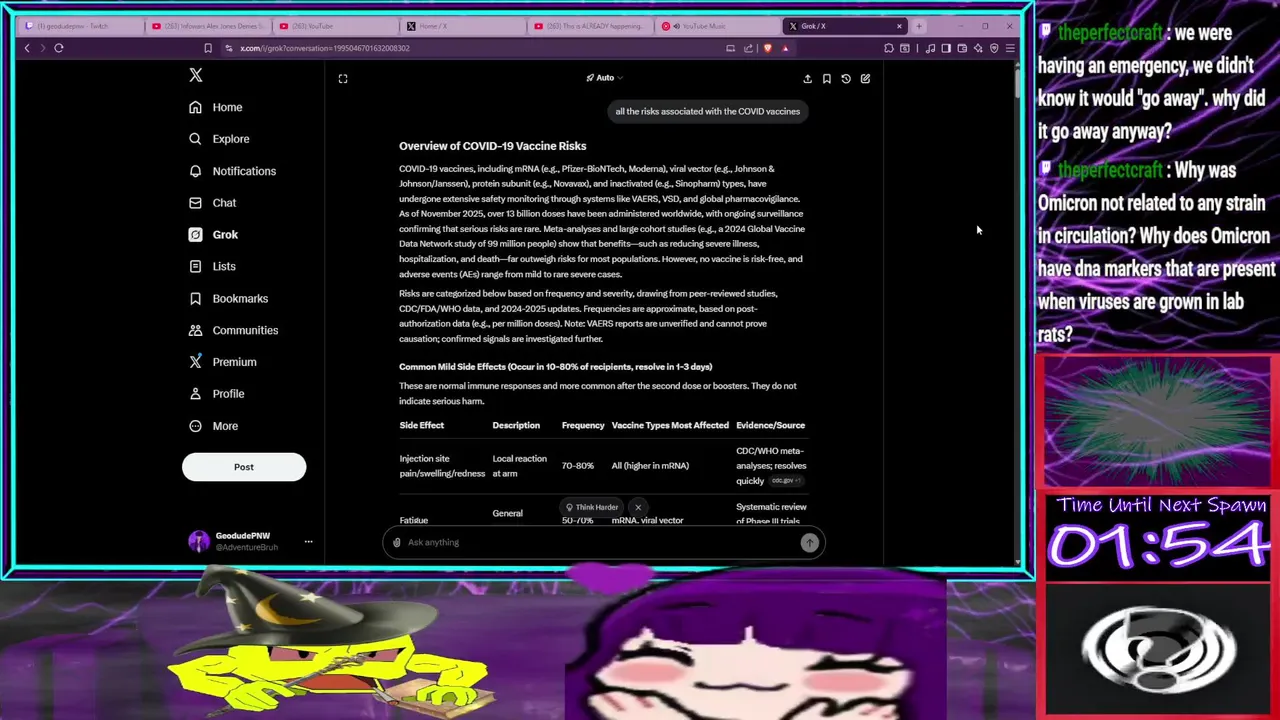Open Profile in X sidebar
Viewport: 1280px width, 720px height.
(x=216, y=394)
